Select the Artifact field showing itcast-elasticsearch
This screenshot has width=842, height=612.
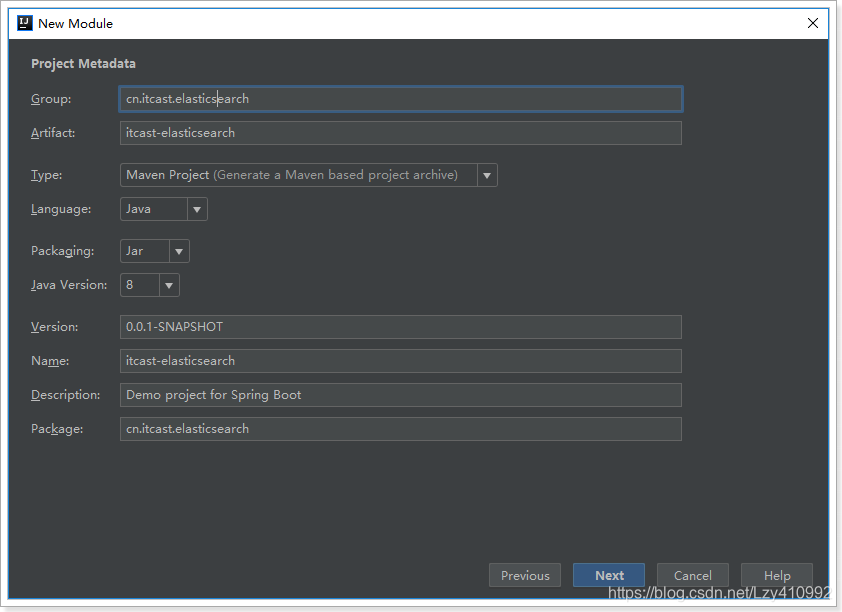tap(400, 132)
